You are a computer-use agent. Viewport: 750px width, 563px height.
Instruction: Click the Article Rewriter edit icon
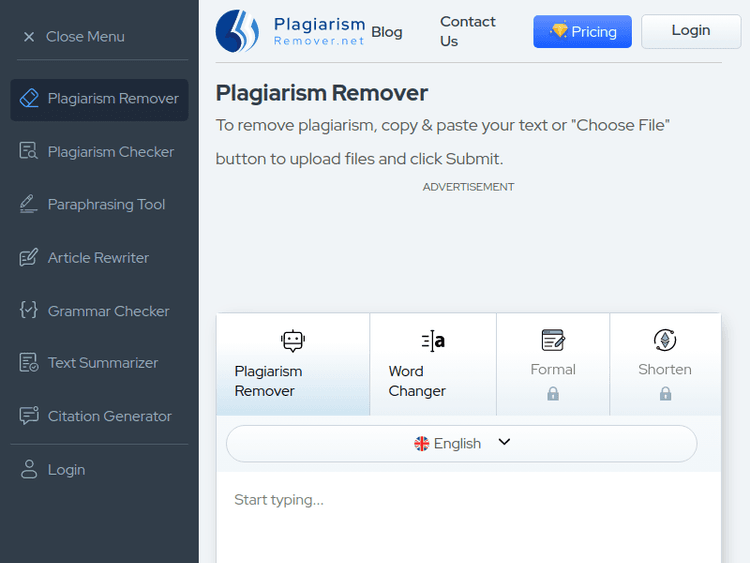pos(28,257)
